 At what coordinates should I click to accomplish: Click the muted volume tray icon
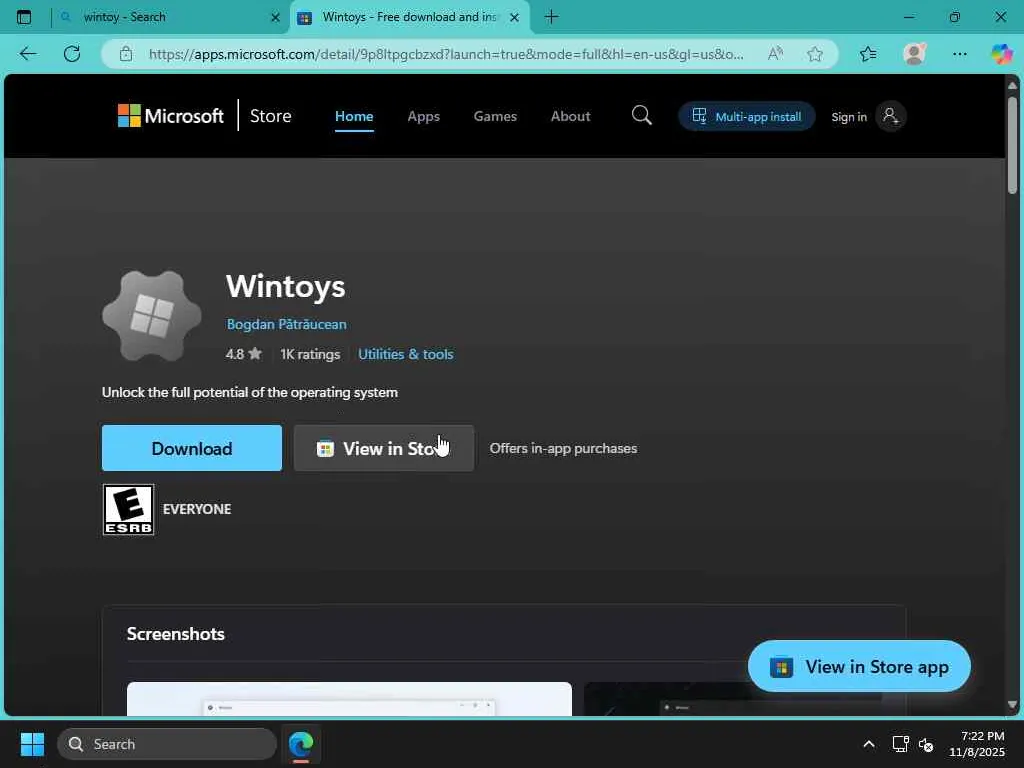click(x=926, y=744)
